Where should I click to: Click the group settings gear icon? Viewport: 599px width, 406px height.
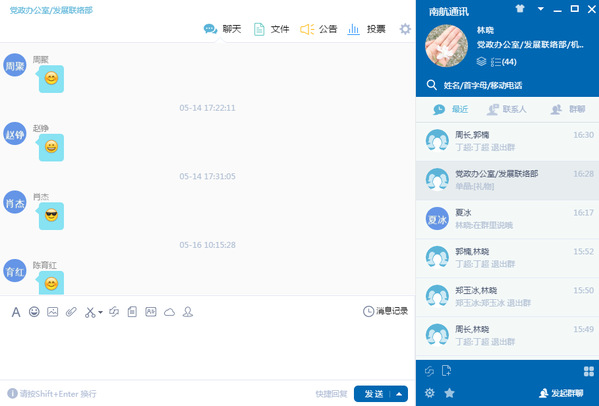tap(405, 29)
